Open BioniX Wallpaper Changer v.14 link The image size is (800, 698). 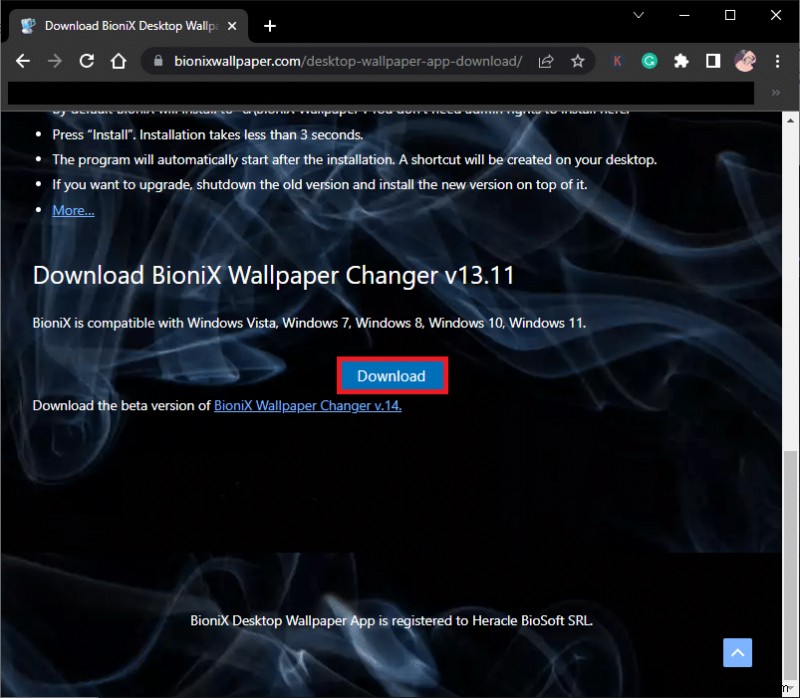pyautogui.click(x=306, y=405)
